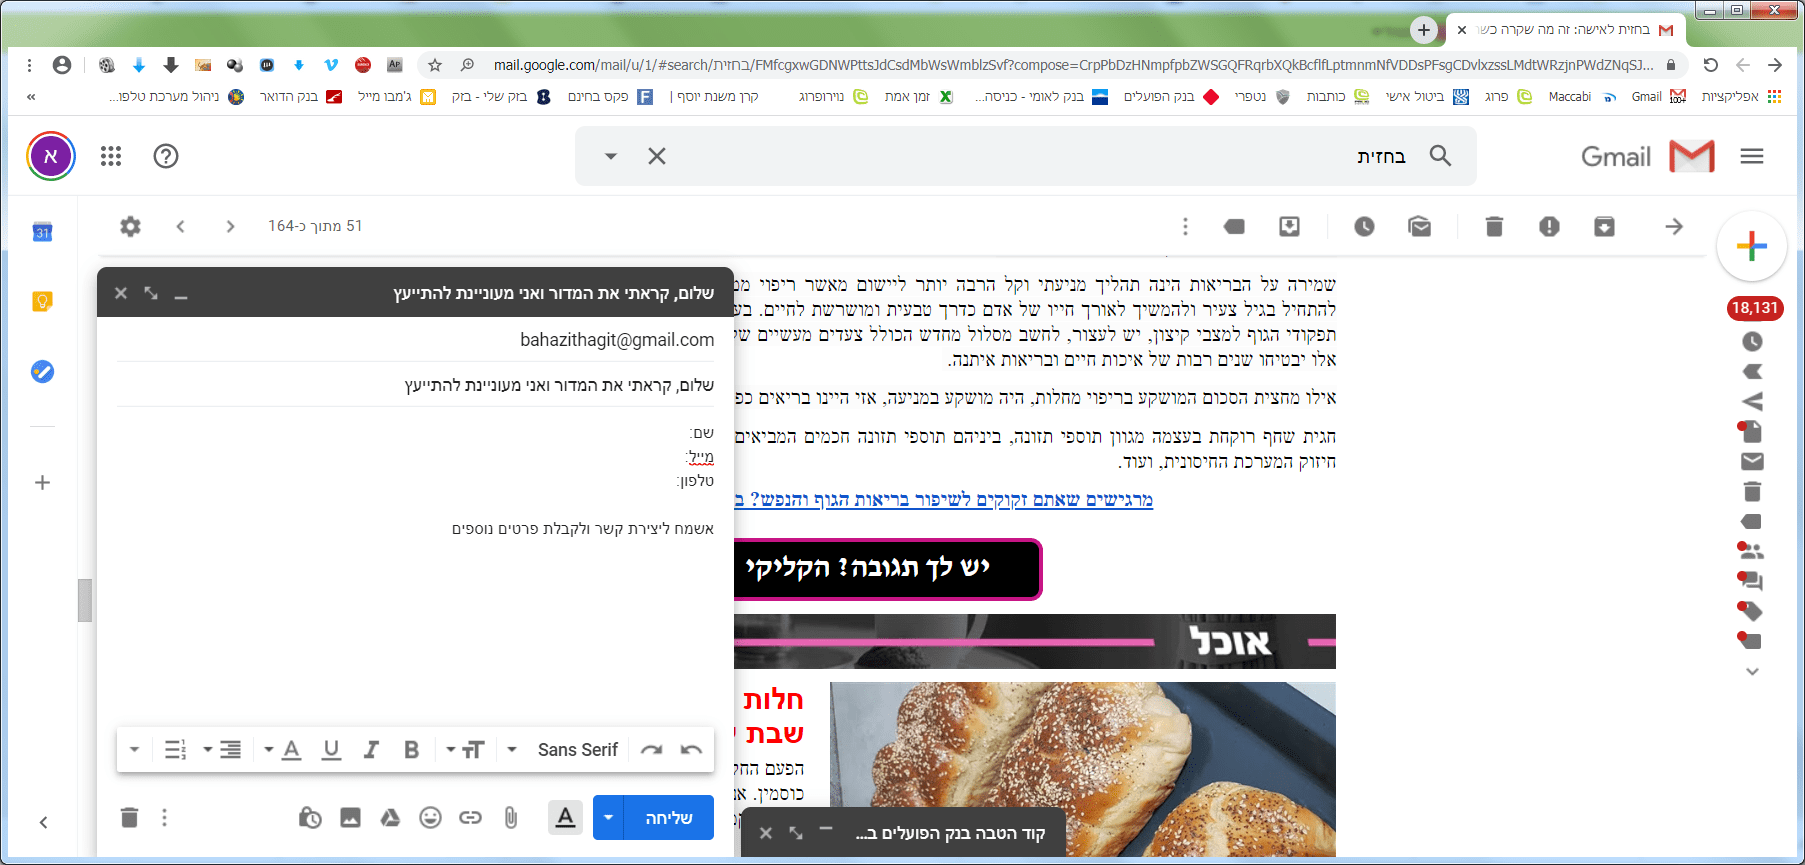Insert a photo in the compose window
The width and height of the screenshot is (1805, 865).
(350, 818)
